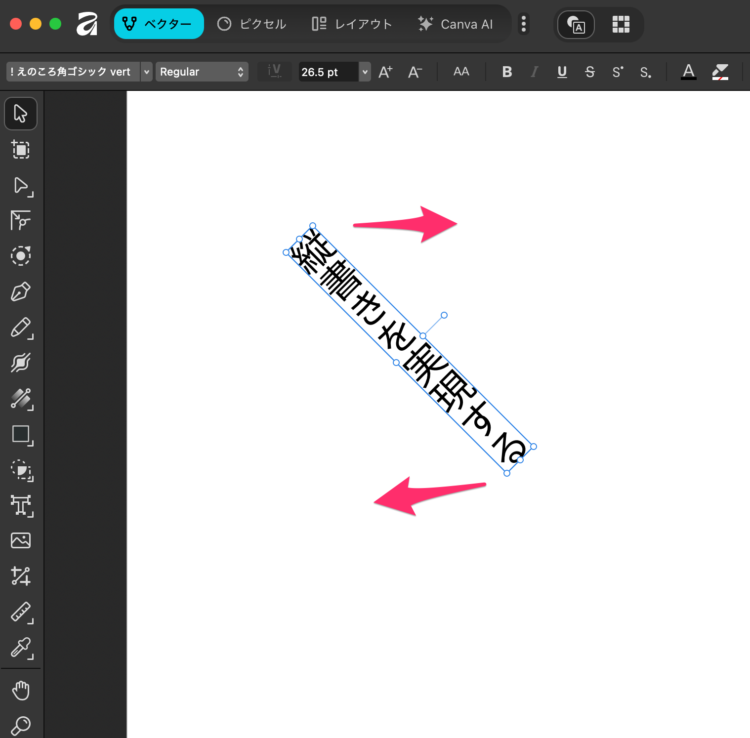Image resolution: width=750 pixels, height=738 pixels.
Task: Select the Hand view tool
Action: [x=21, y=690]
